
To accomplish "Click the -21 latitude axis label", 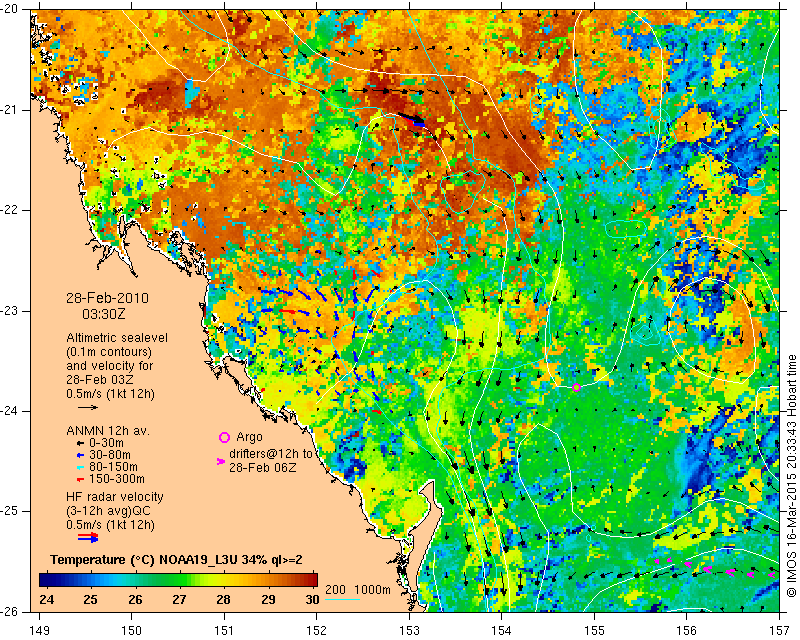I will click(x=10, y=110).
